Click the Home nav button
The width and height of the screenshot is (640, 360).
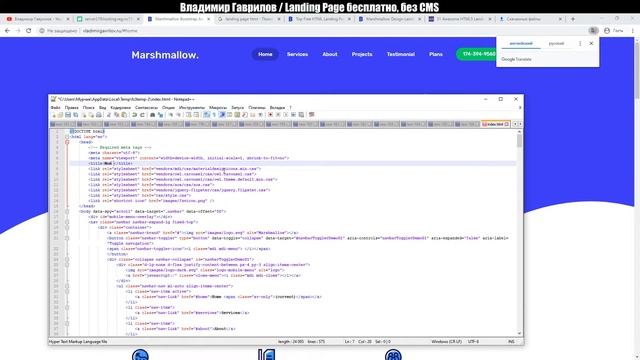point(265,54)
